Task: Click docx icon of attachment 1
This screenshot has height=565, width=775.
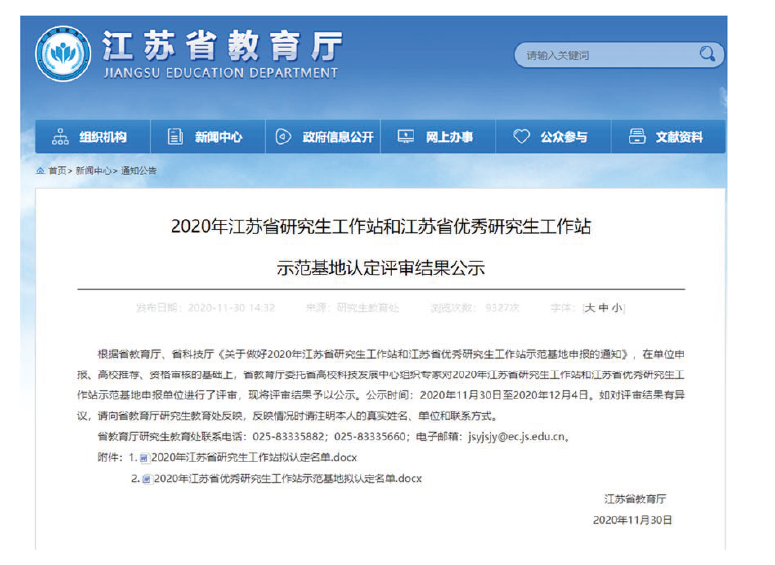Action: (x=144, y=458)
